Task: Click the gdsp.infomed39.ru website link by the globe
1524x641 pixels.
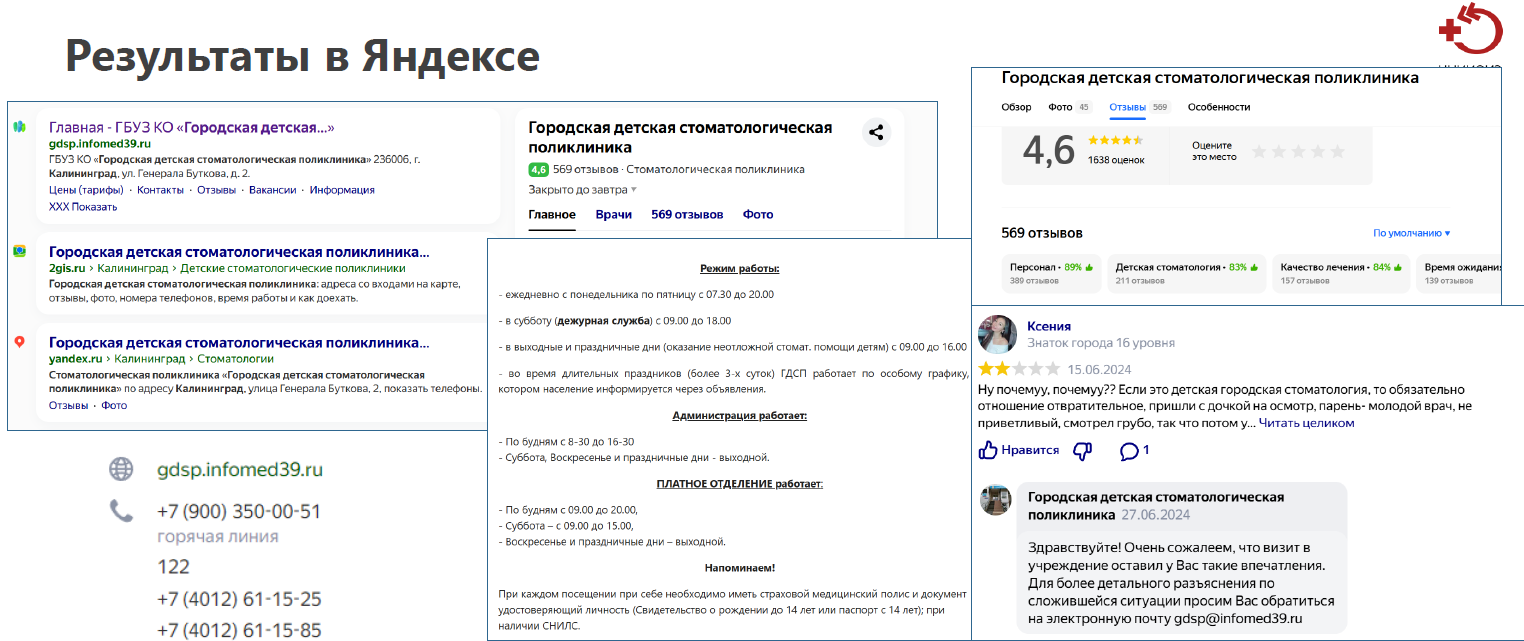Action: (x=240, y=469)
